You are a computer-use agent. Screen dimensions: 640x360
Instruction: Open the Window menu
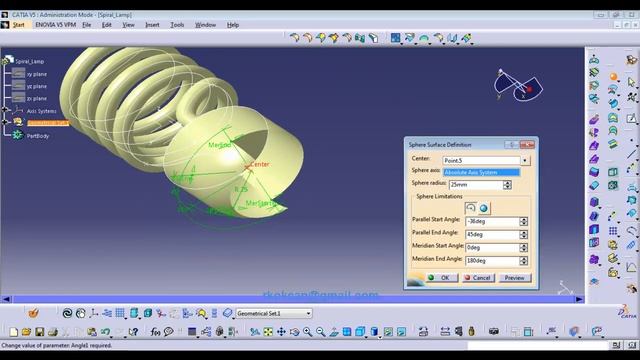(205, 25)
